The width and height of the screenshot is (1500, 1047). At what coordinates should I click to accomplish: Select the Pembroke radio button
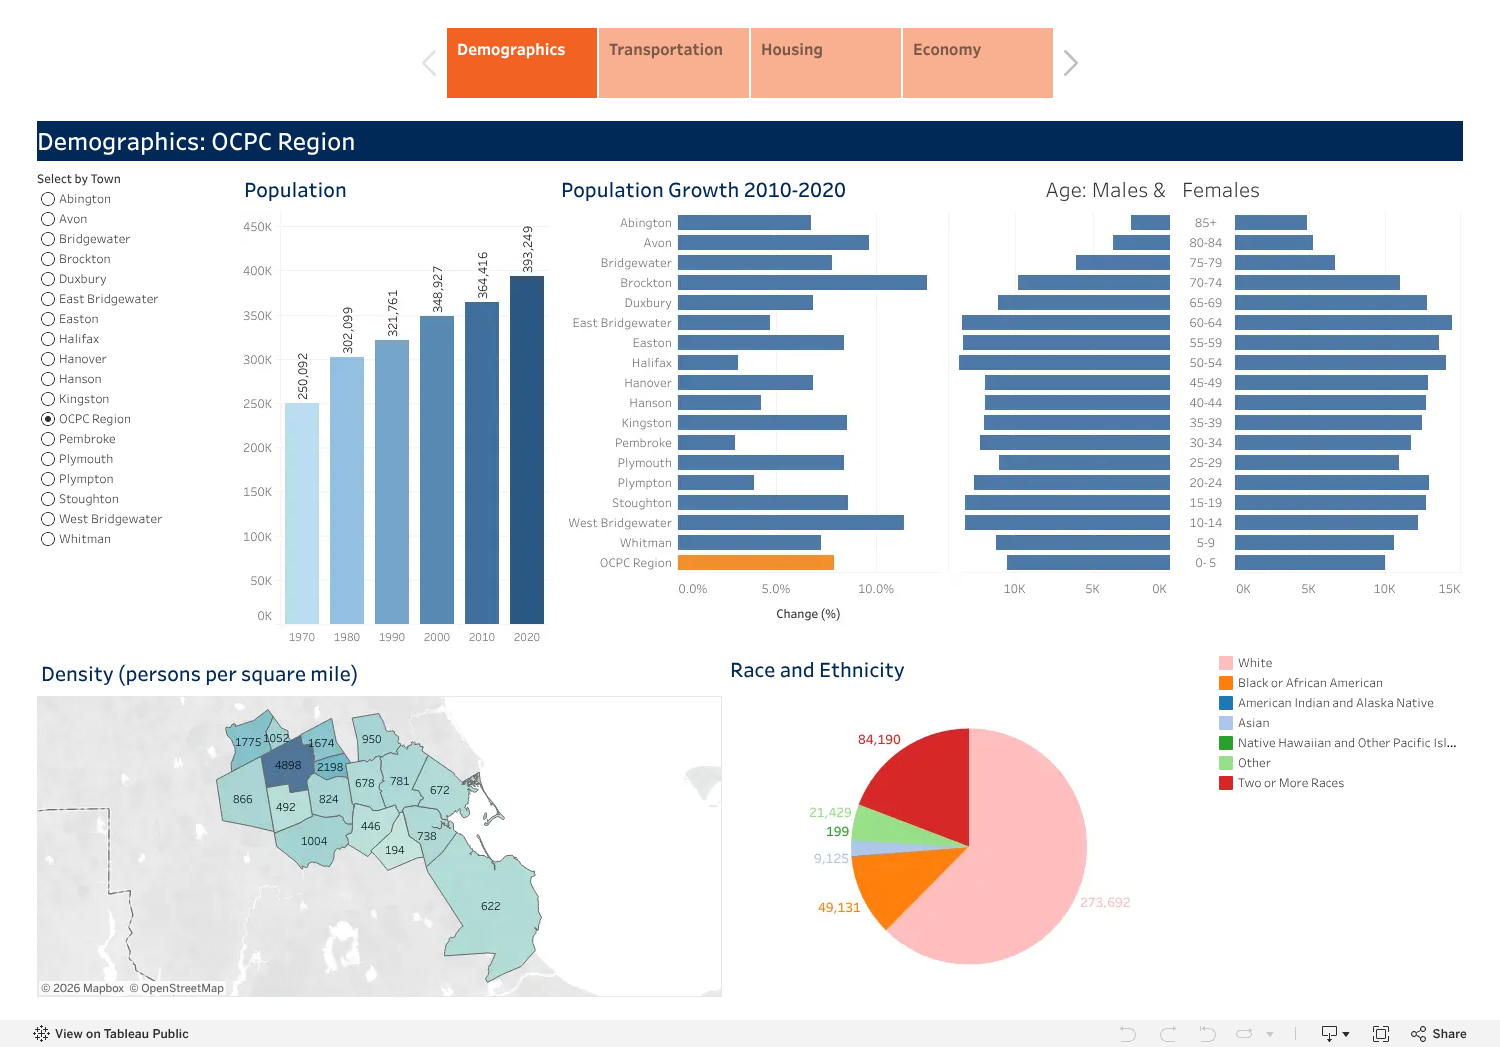(x=48, y=439)
